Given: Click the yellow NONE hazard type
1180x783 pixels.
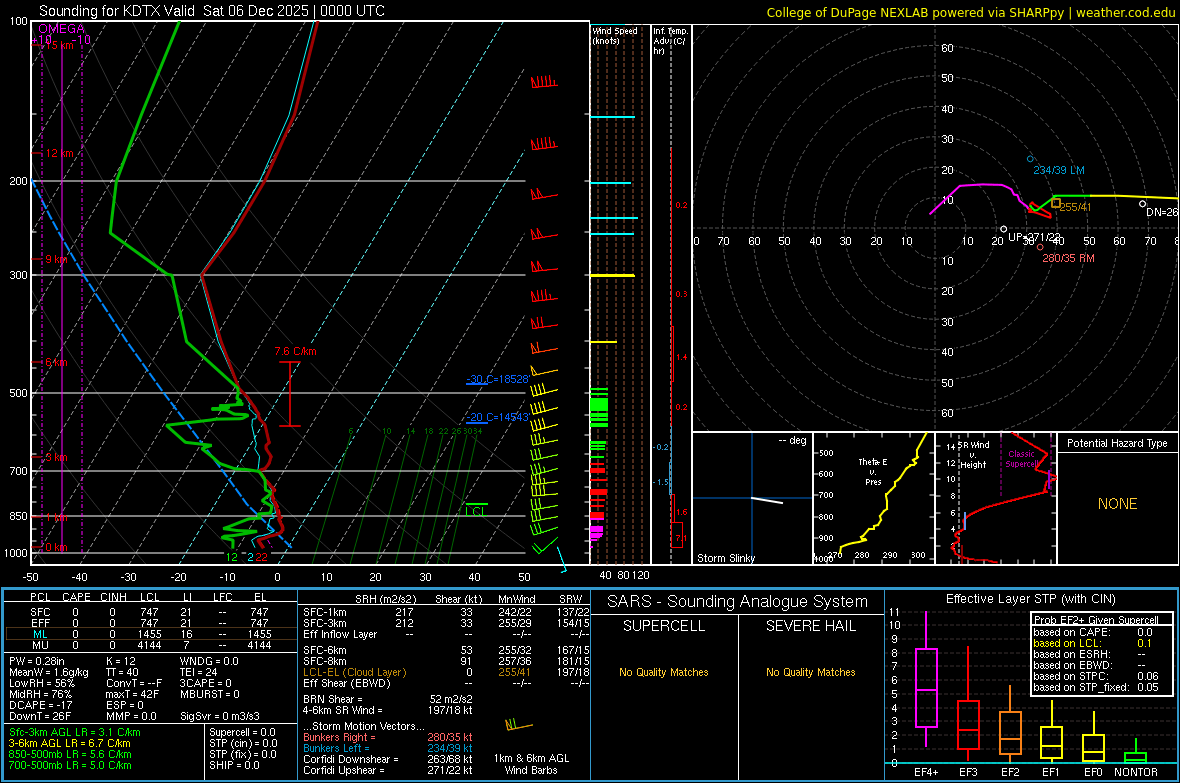Looking at the screenshot, I should 1117,504.
